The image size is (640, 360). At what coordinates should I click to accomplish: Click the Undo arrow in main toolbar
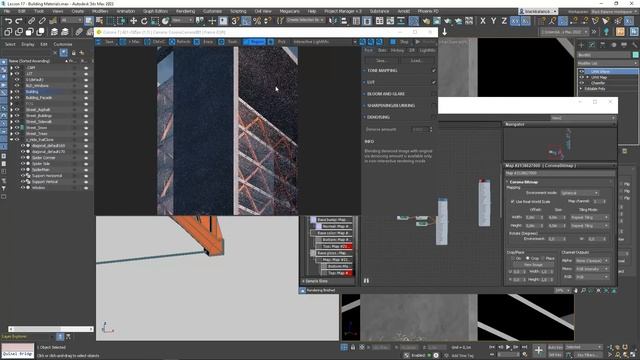click(8, 21)
